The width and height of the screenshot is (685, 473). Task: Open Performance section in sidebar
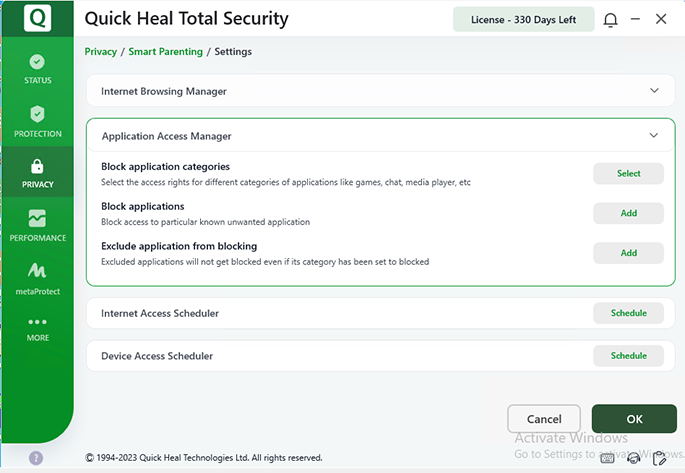[x=37, y=225]
